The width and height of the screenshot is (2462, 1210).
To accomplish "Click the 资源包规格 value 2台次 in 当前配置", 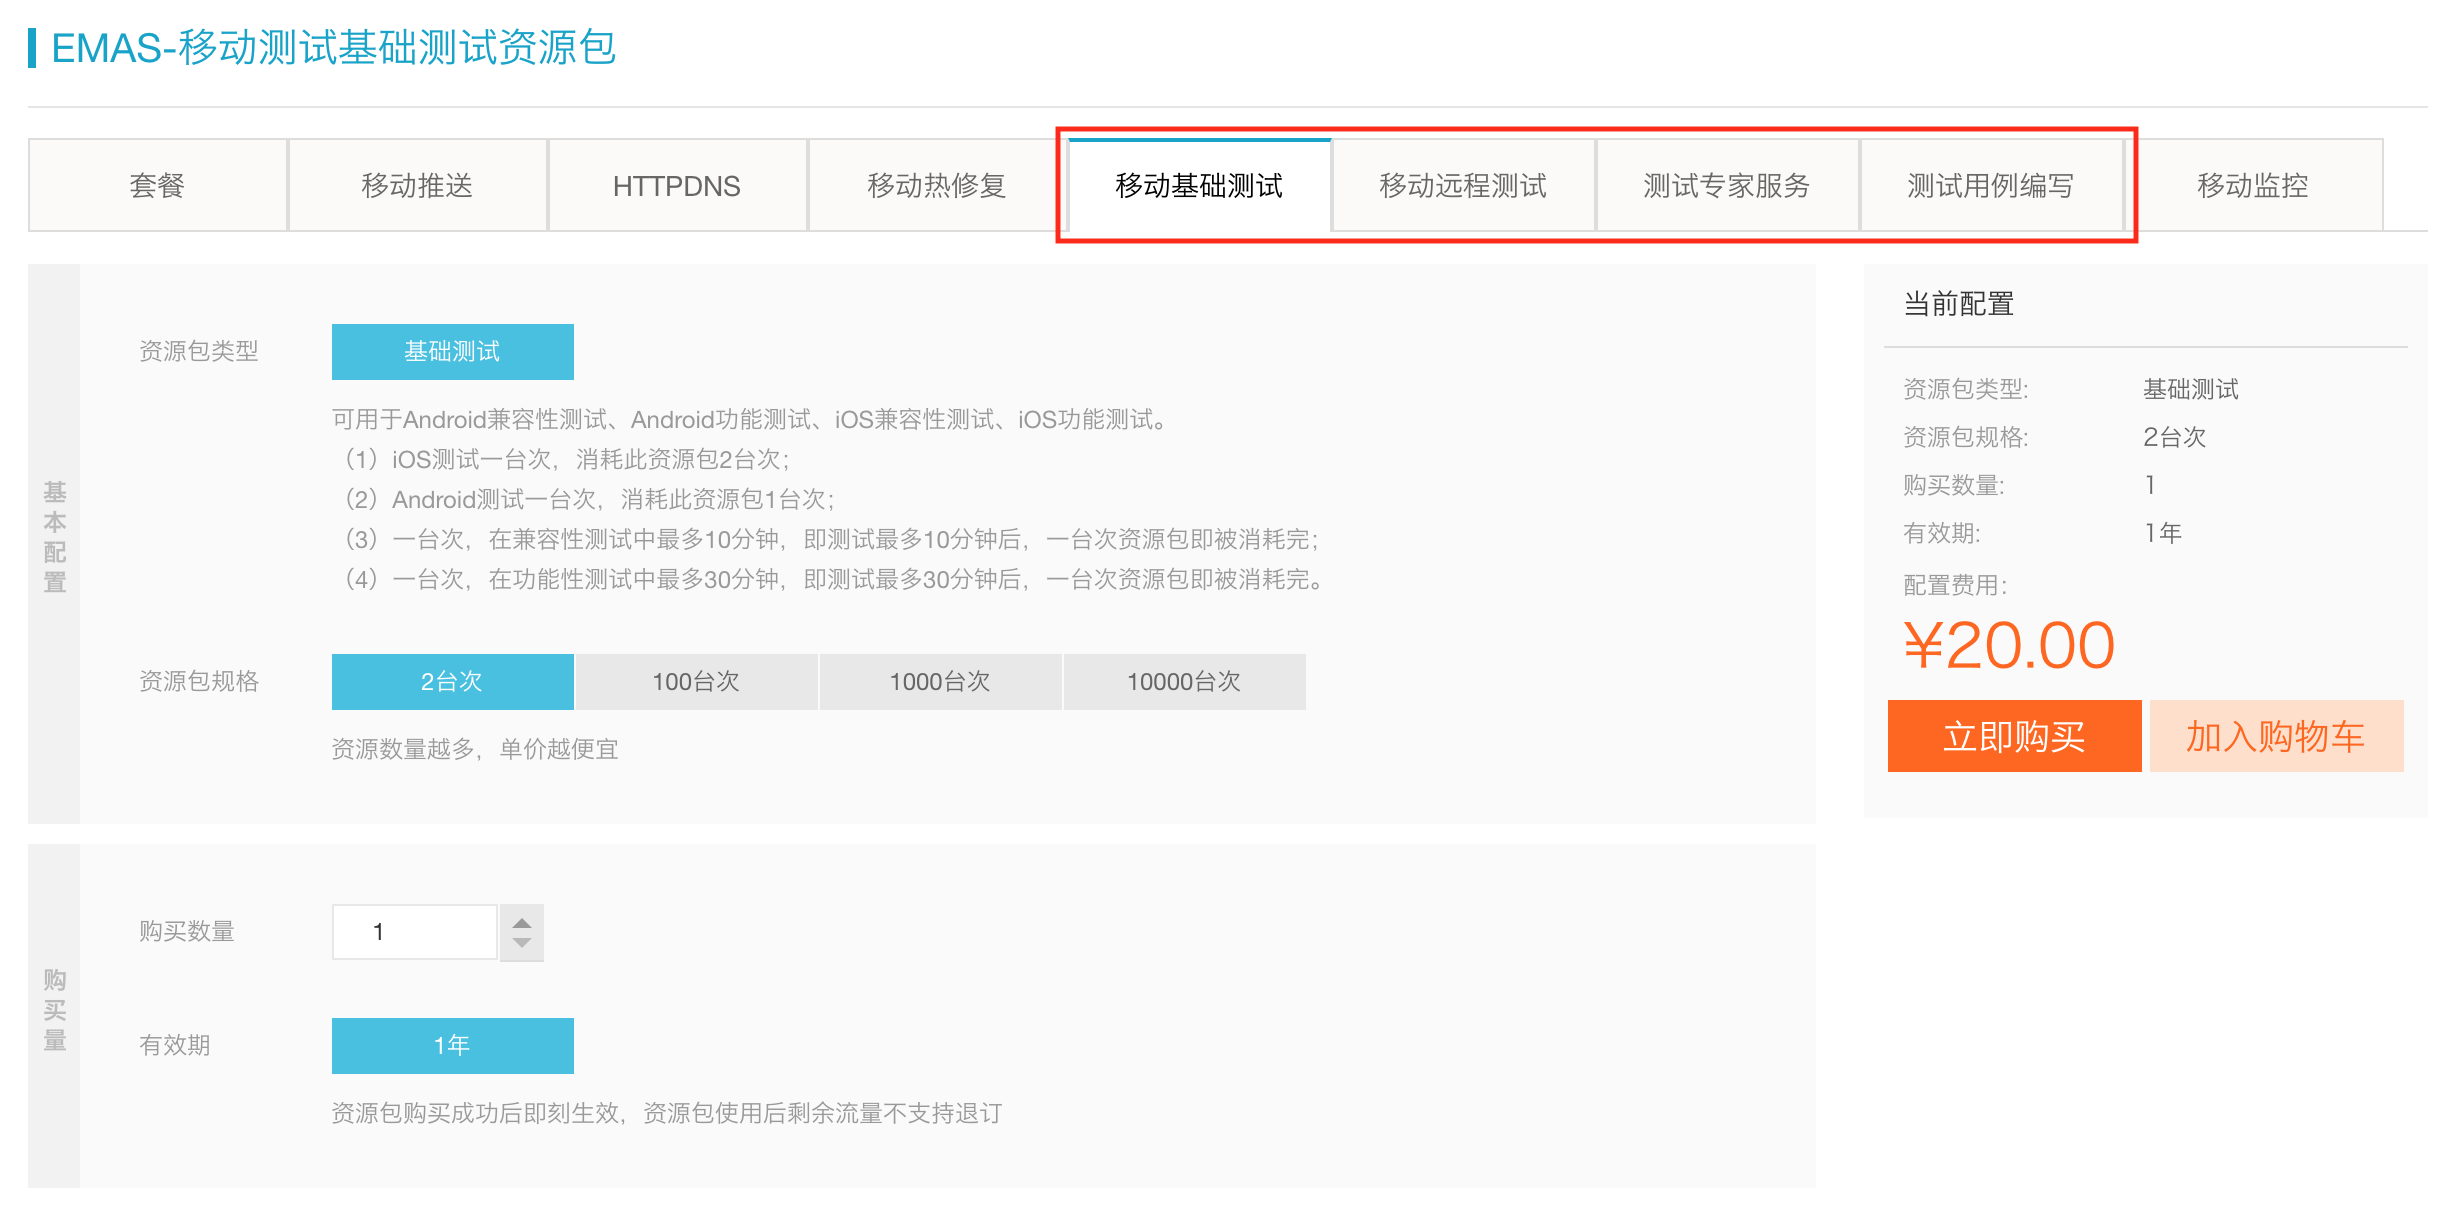I will [x=2174, y=437].
